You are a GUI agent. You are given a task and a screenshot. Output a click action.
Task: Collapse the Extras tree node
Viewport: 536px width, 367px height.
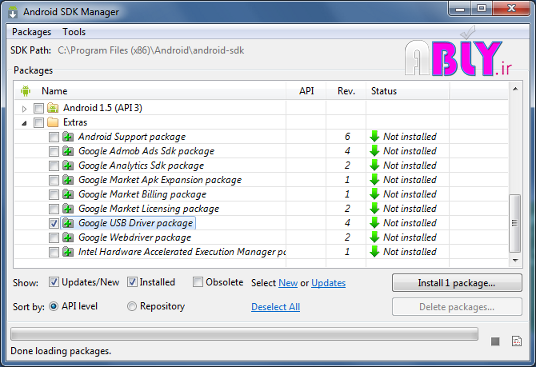pos(24,123)
